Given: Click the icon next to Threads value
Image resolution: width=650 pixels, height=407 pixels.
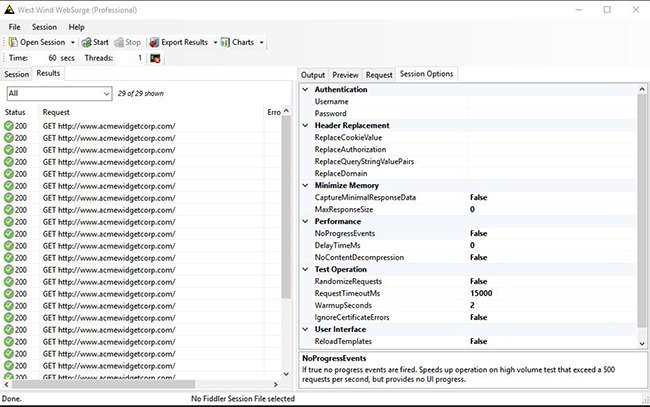Looking at the screenshot, I should tap(155, 58).
